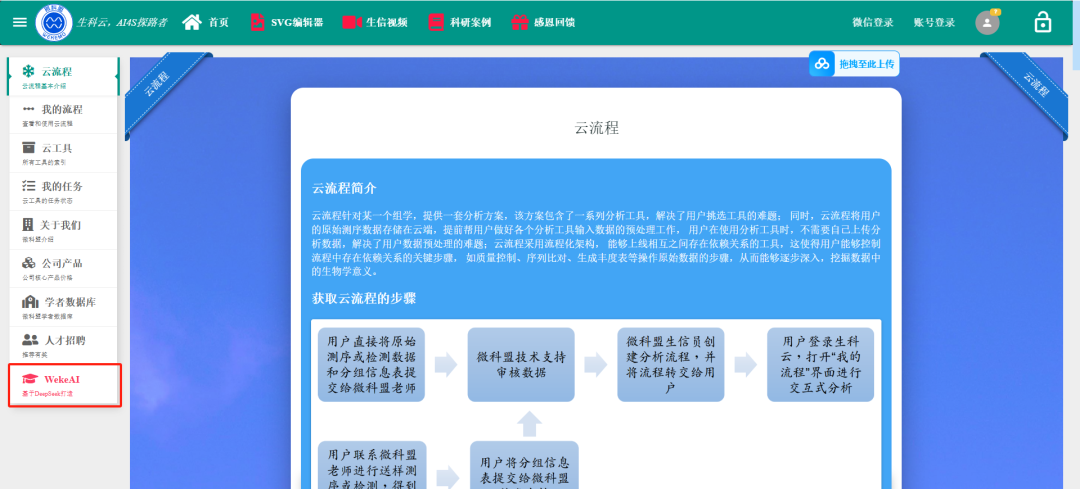Click the 用户将分组信息表提交 flow box
The height and width of the screenshot is (489, 1080).
[525, 465]
